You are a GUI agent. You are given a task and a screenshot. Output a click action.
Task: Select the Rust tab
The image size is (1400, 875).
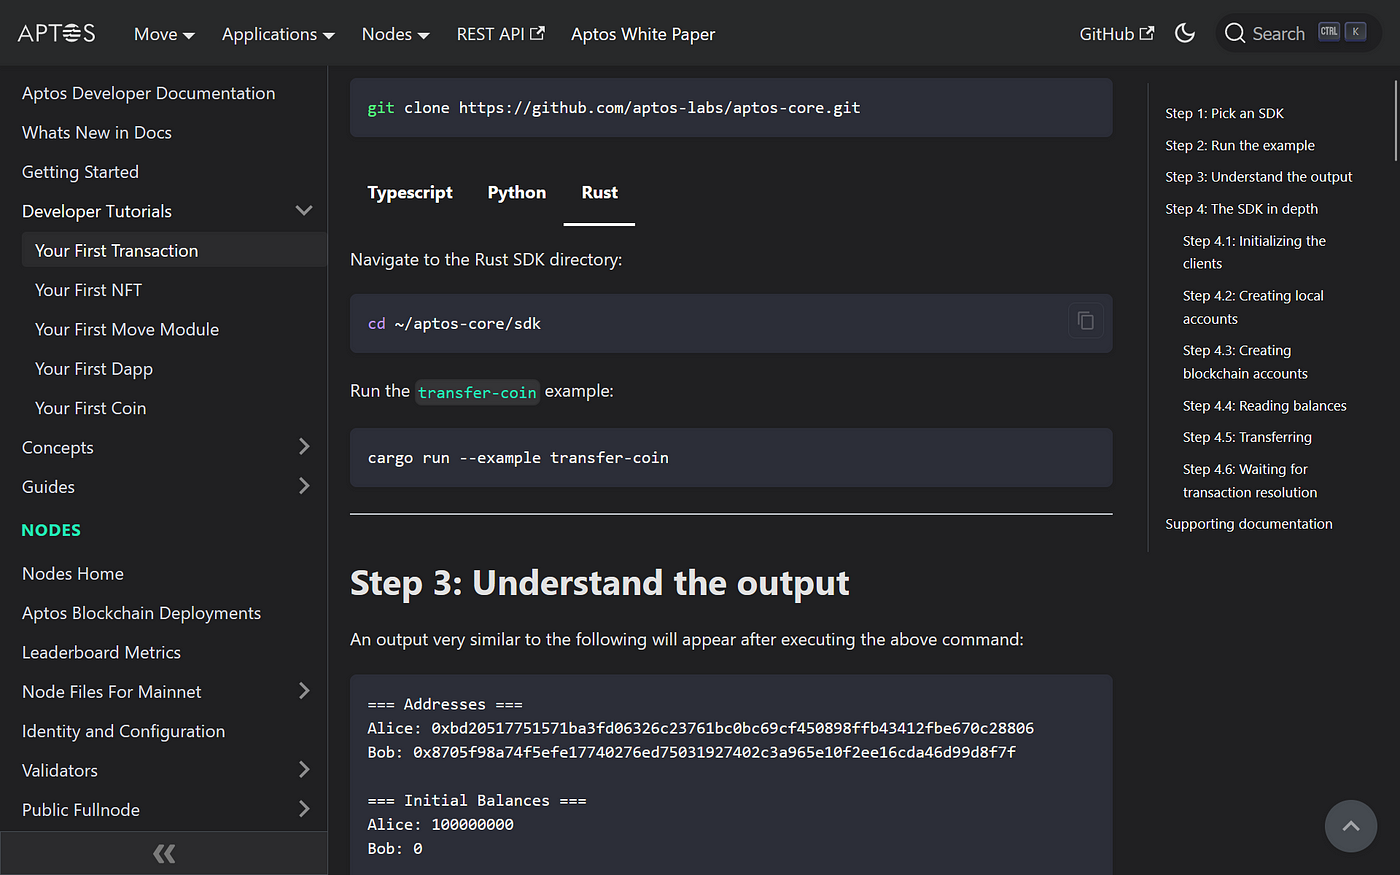click(x=599, y=193)
